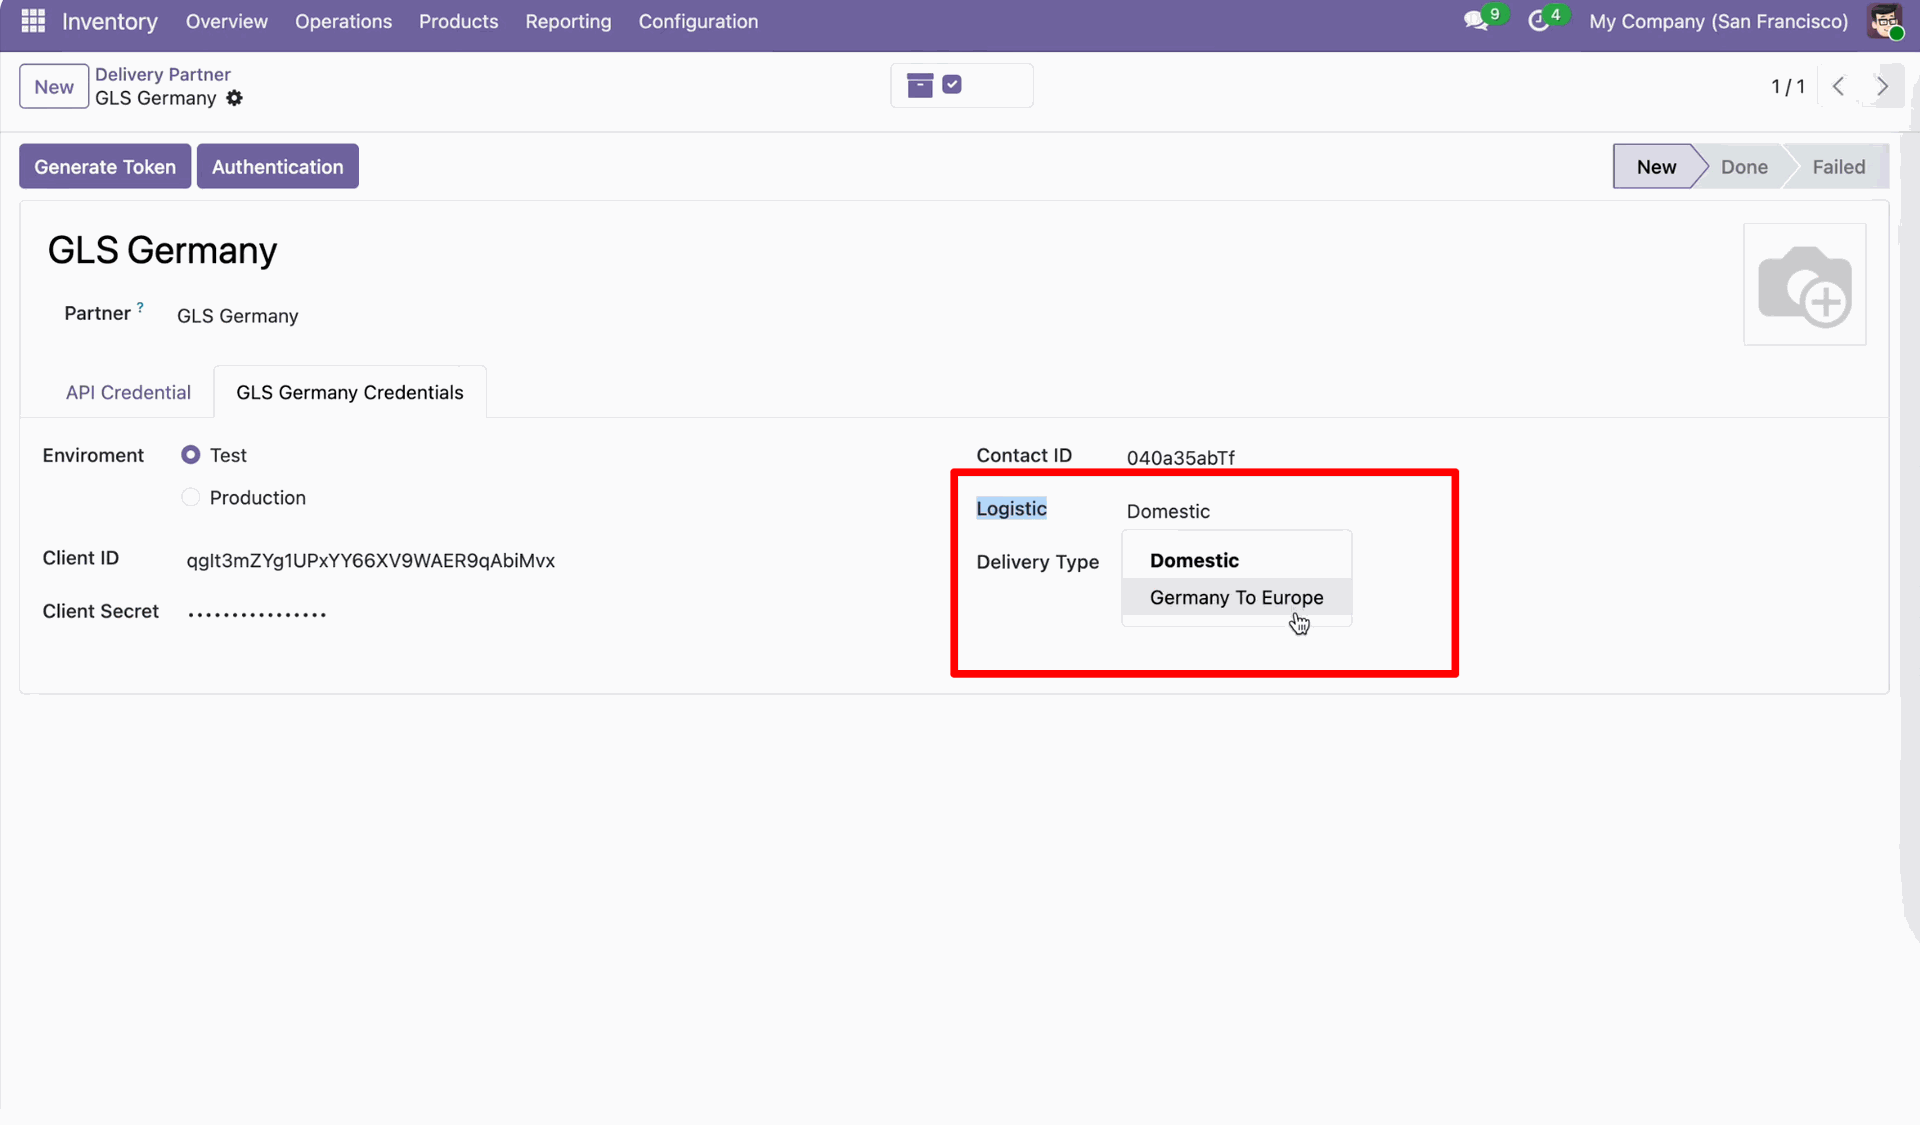Click the Client ID input field
Image resolution: width=1920 pixels, height=1125 pixels.
[x=370, y=561]
